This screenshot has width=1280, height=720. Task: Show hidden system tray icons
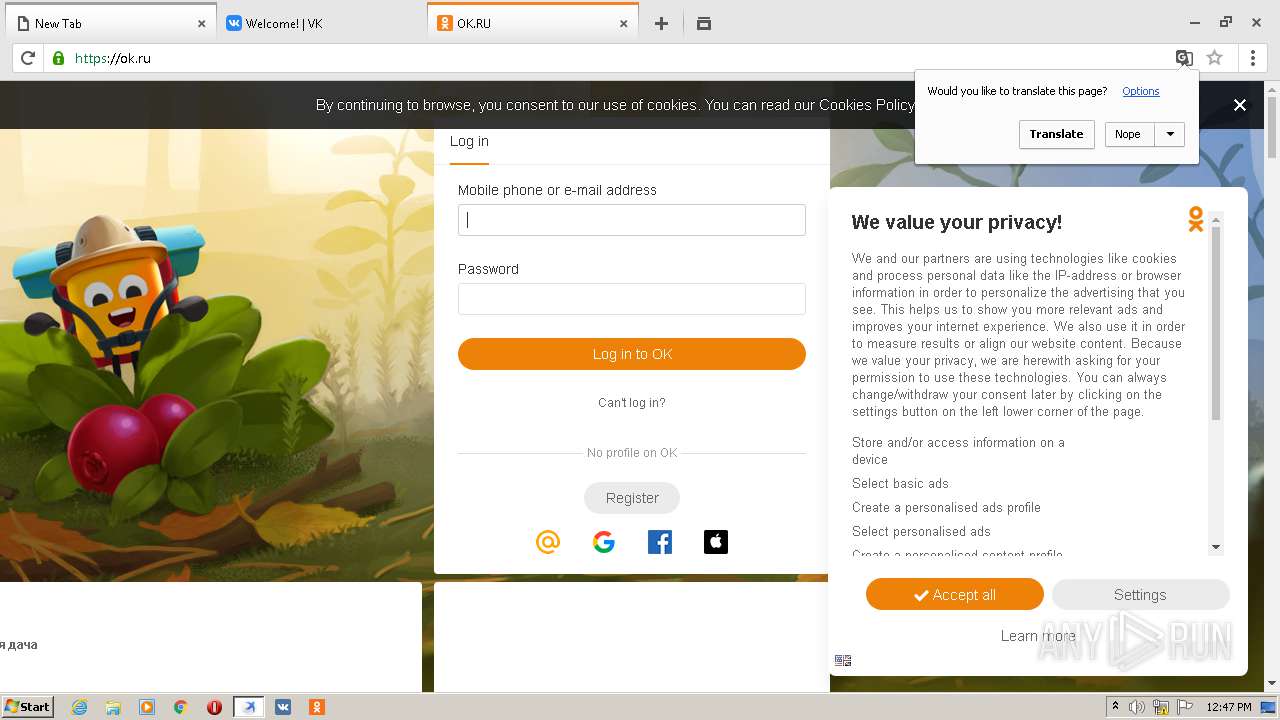pyautogui.click(x=1115, y=707)
